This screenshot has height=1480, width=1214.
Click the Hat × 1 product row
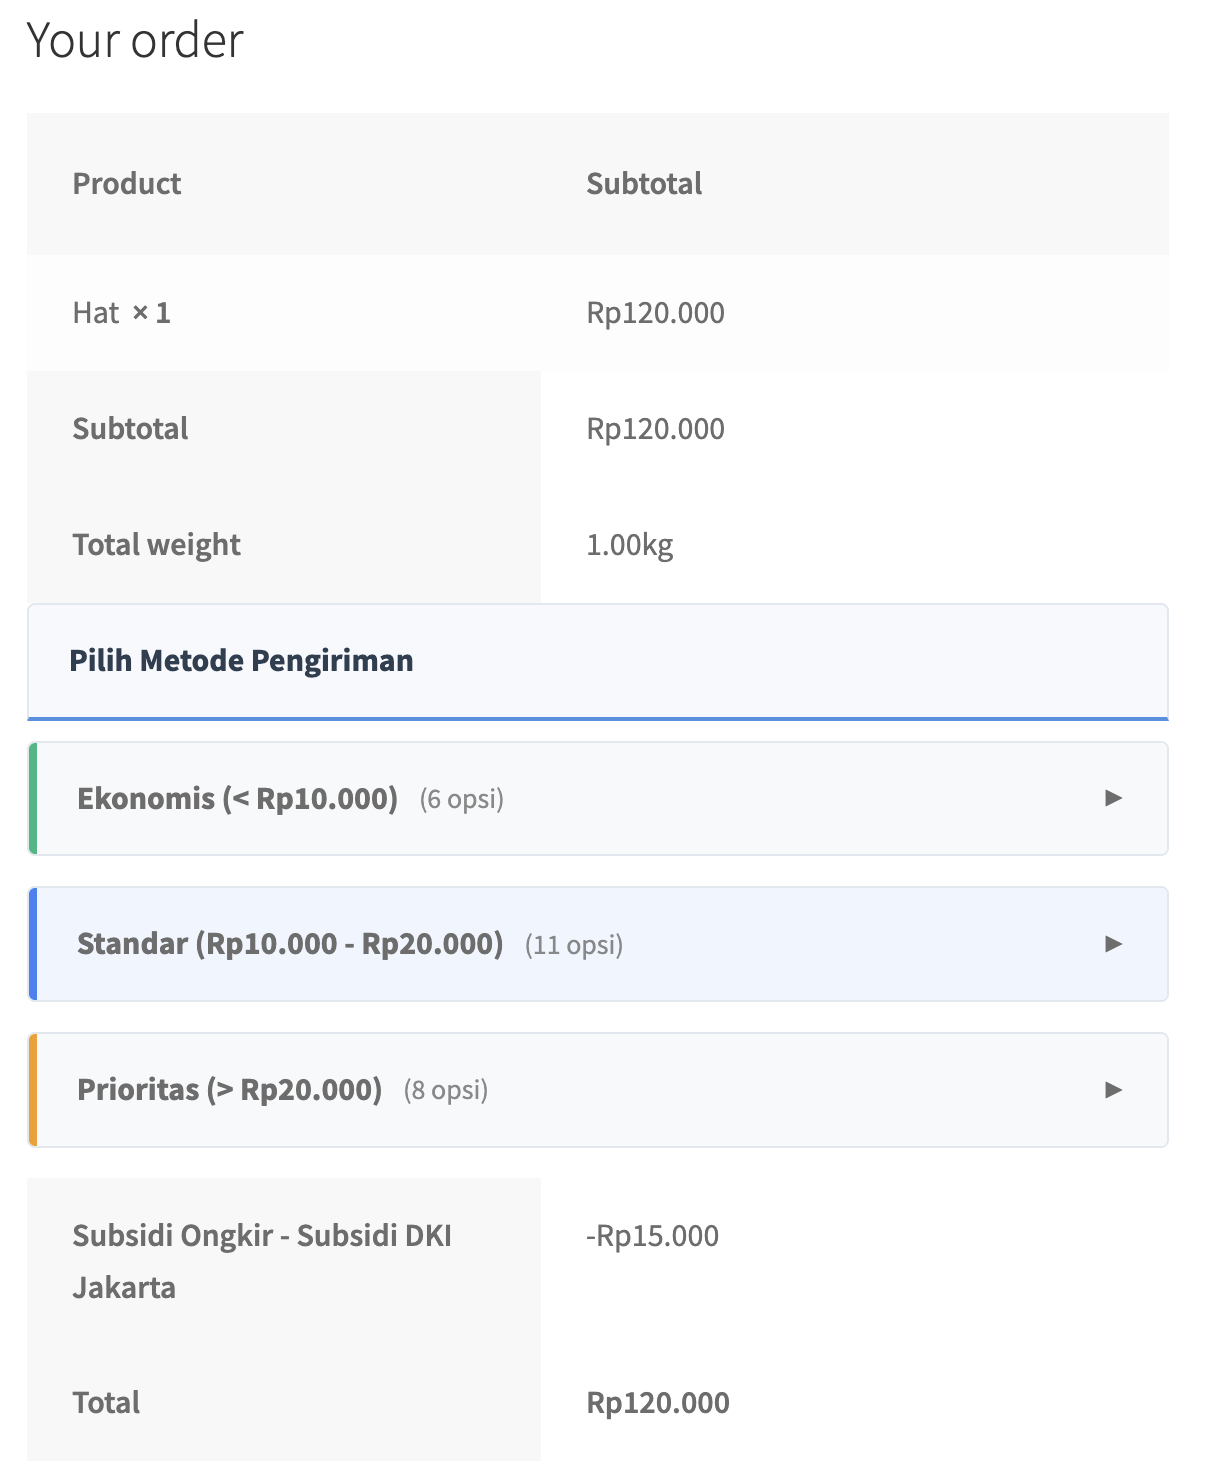click(x=121, y=313)
